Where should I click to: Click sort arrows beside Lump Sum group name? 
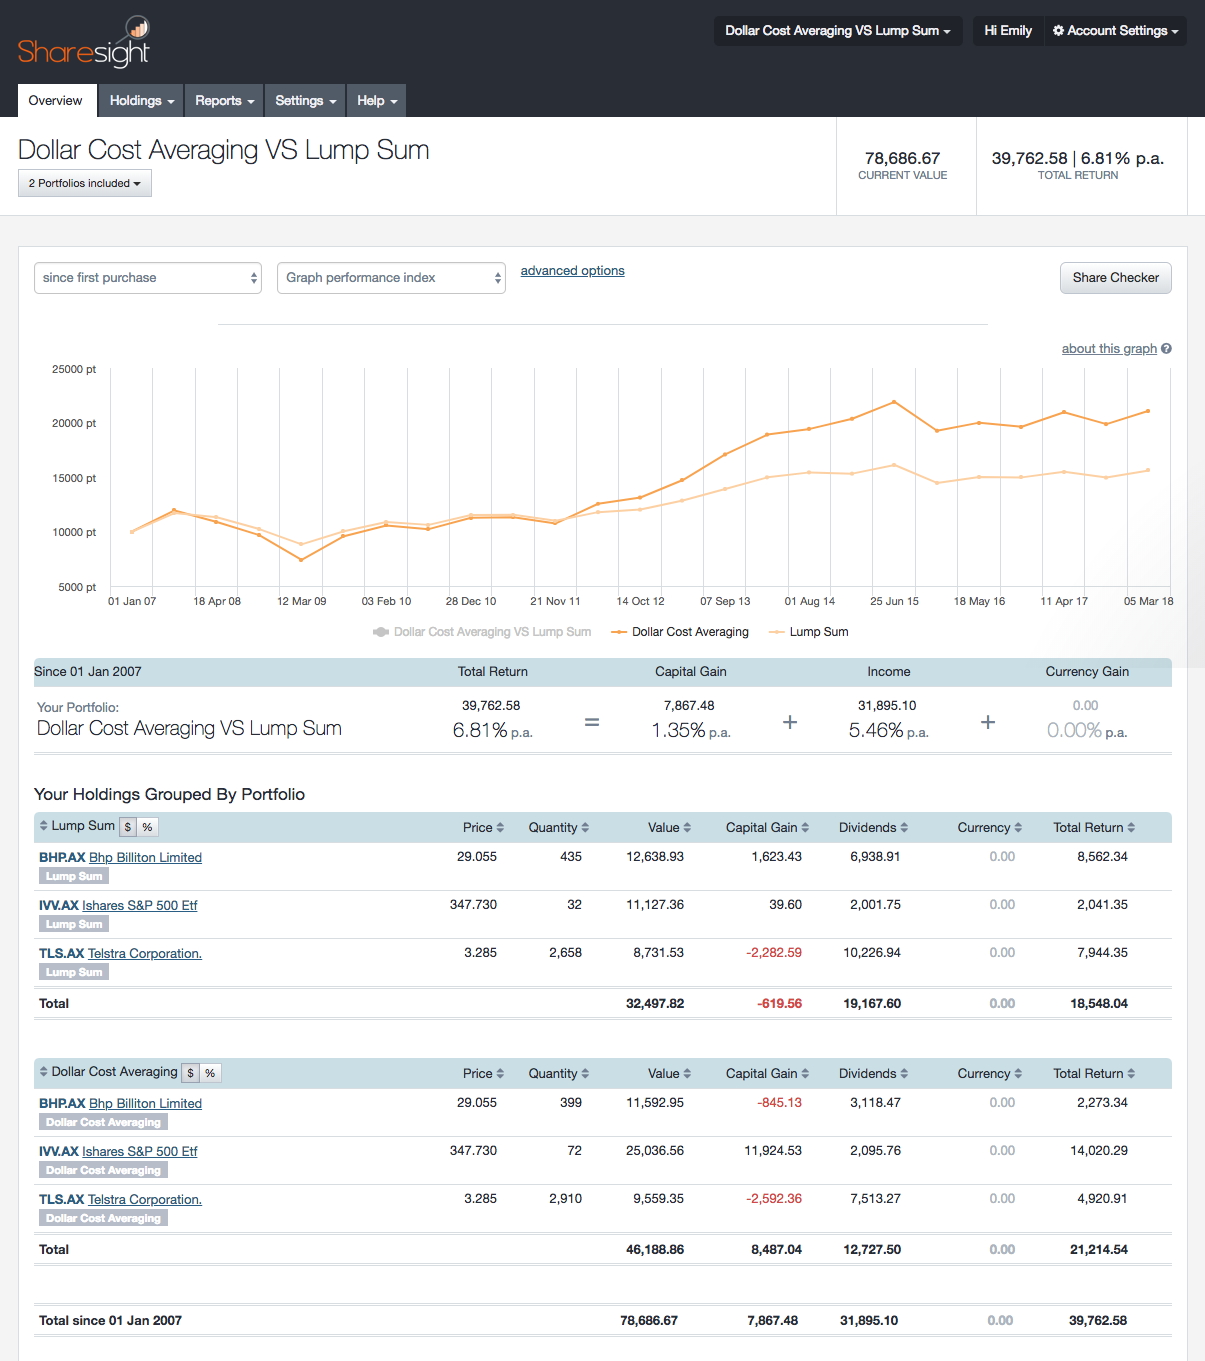pyautogui.click(x=43, y=826)
